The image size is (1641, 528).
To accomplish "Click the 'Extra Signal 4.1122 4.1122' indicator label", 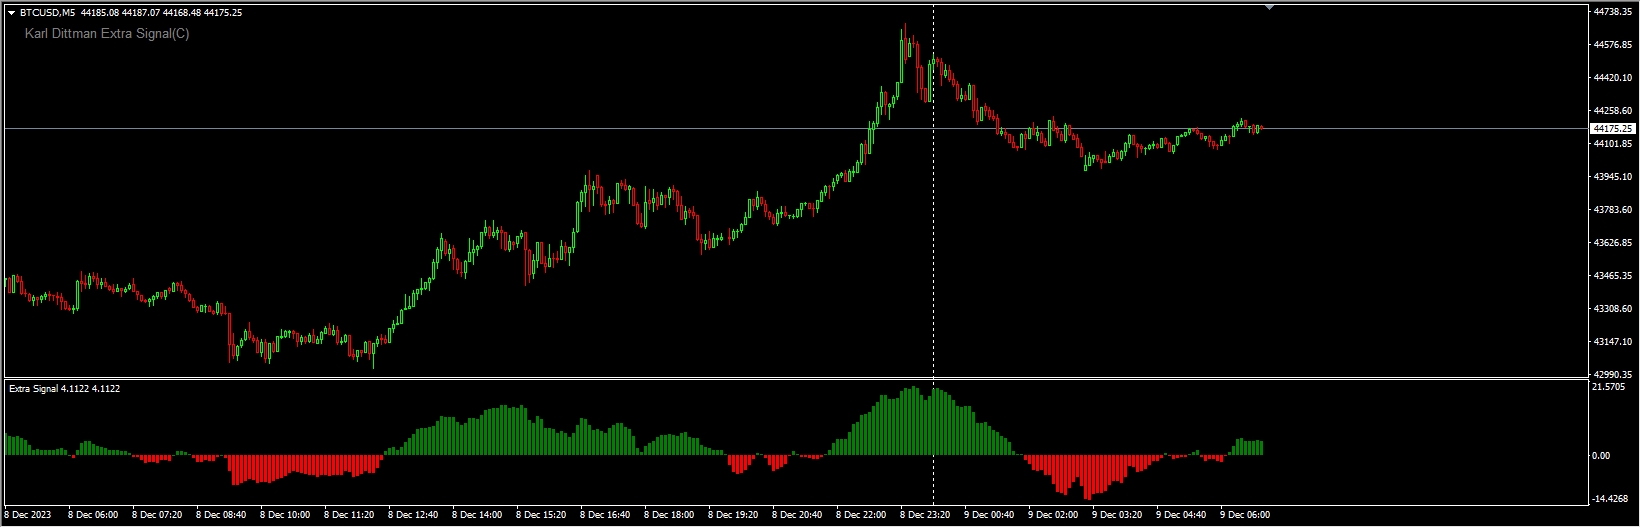I will coord(64,388).
